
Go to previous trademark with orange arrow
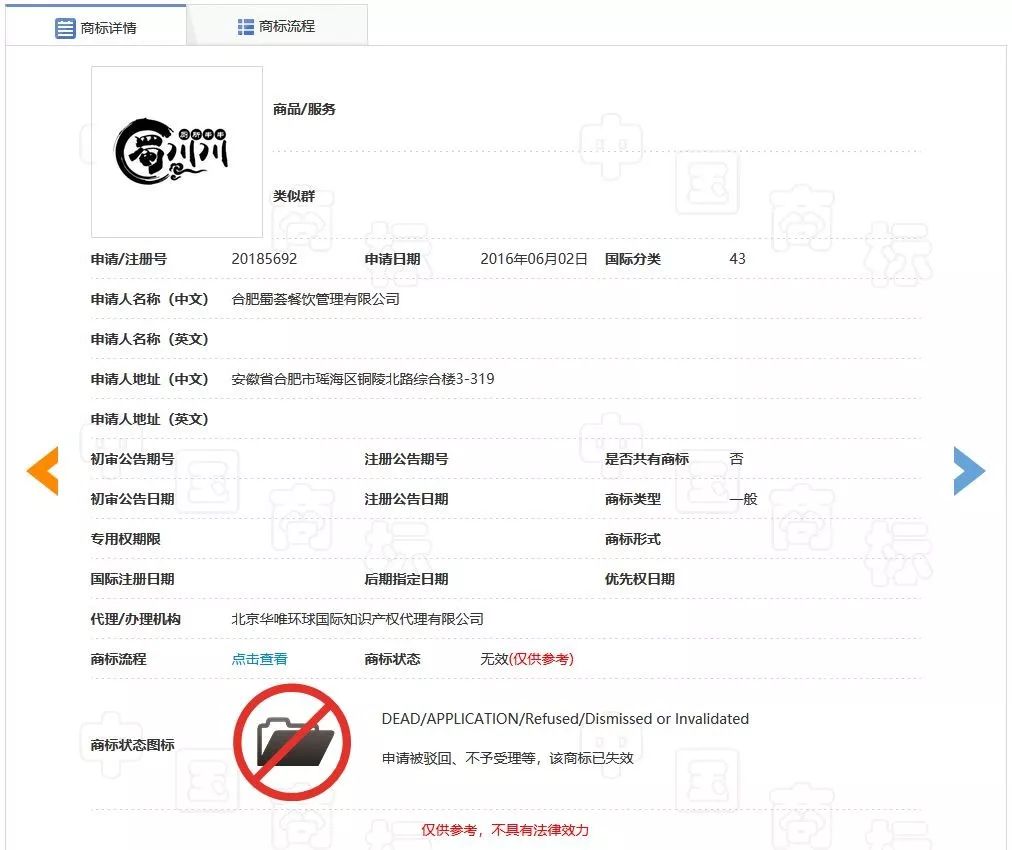(43, 471)
